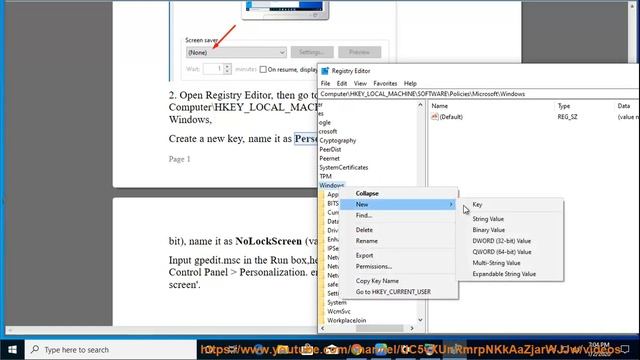Select the WcmSvc key in the tree
The width and height of the screenshot is (640, 360).
click(339, 311)
